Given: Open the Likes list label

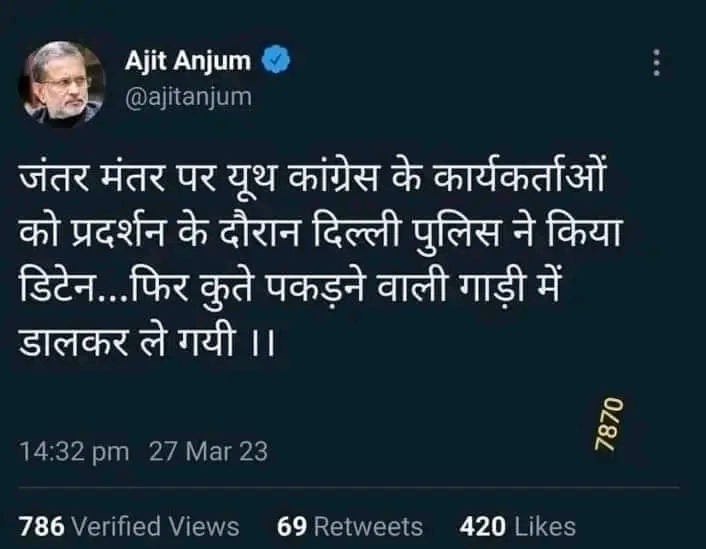Looking at the screenshot, I should tap(545, 526).
